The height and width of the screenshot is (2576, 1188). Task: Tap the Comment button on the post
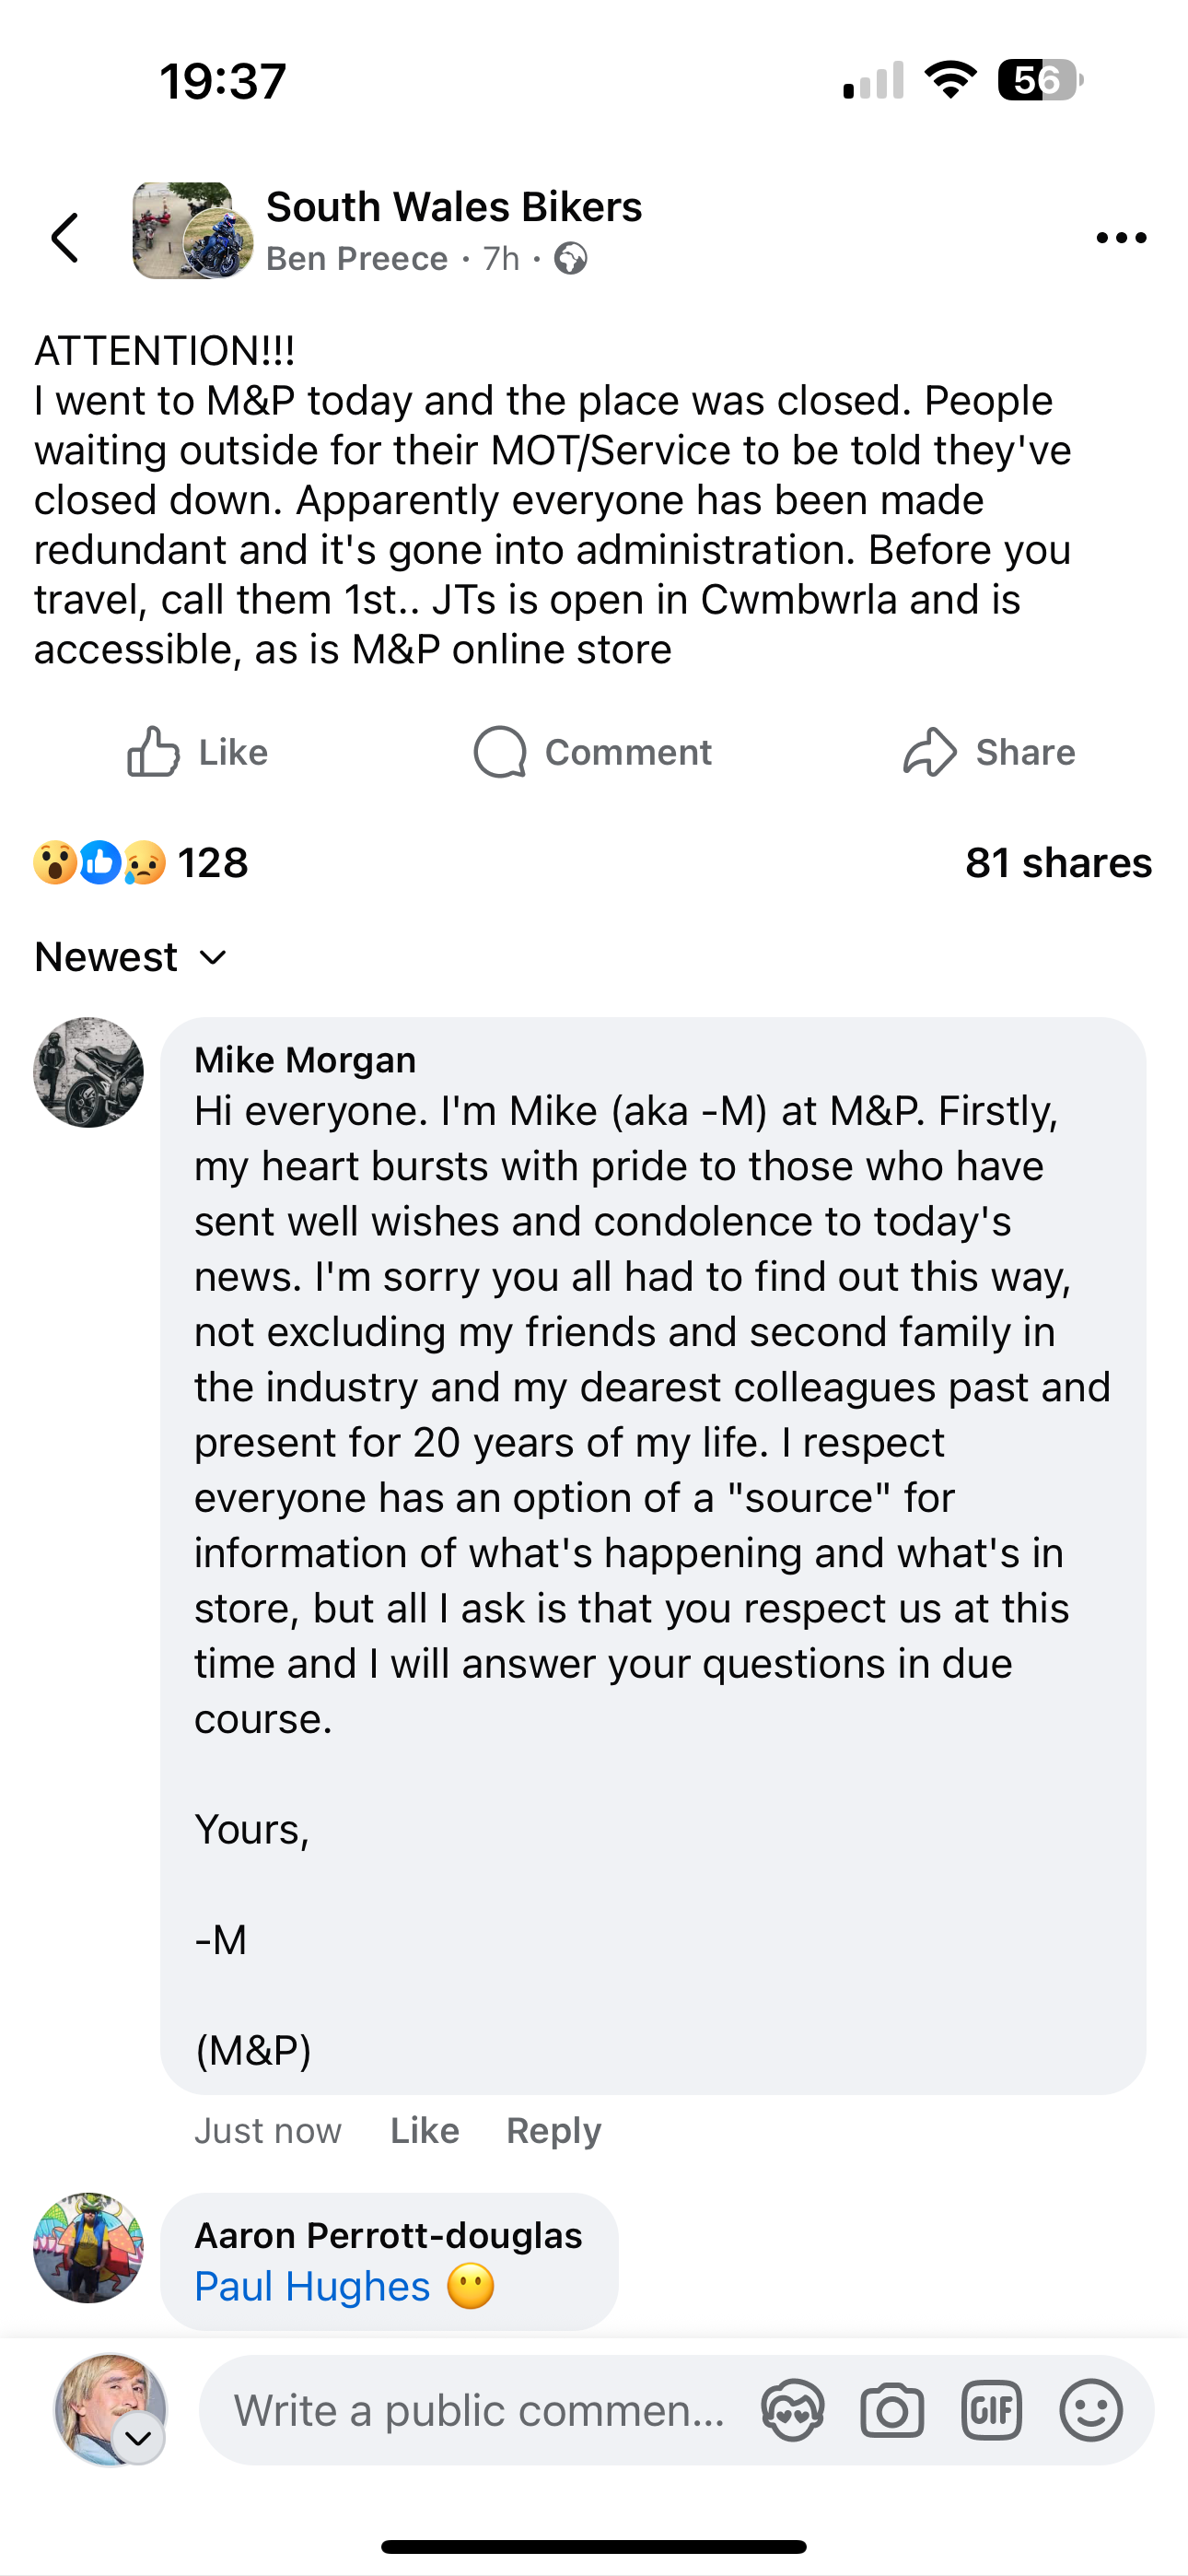[x=593, y=752]
